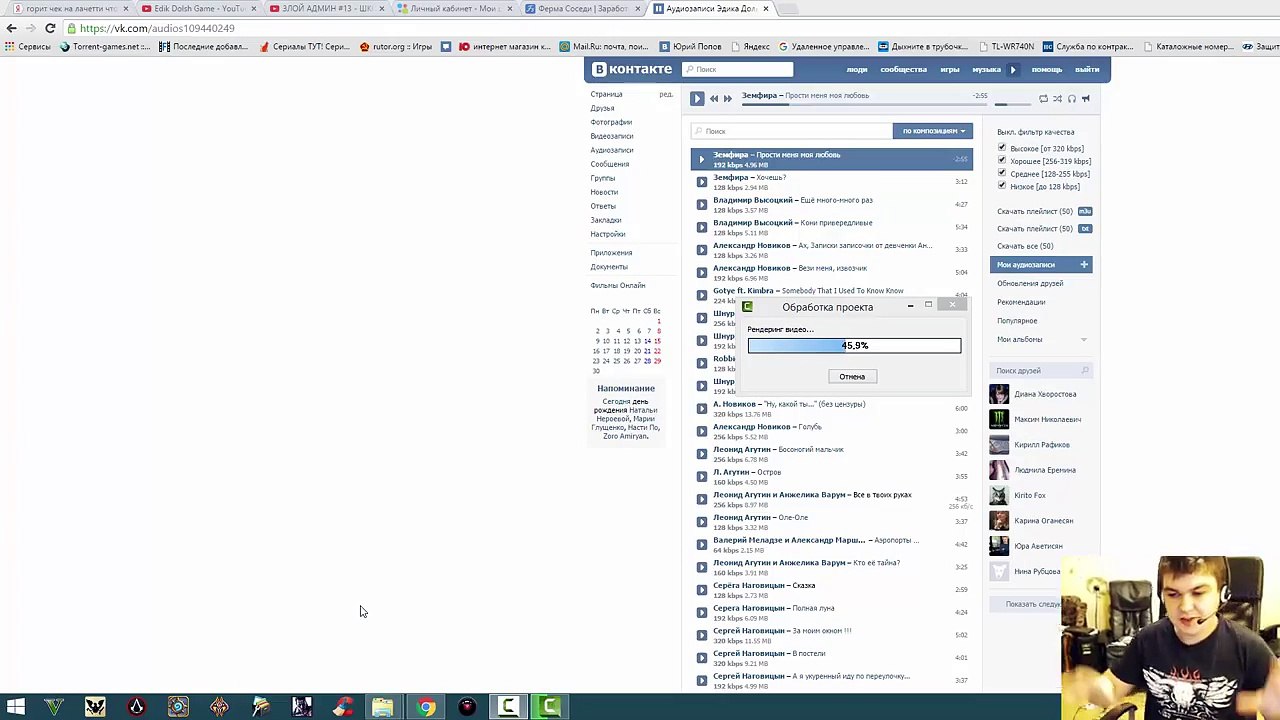The height and width of the screenshot is (720, 1280).
Task: Open Kirito Fox friend audio list
Action: coord(1030,495)
